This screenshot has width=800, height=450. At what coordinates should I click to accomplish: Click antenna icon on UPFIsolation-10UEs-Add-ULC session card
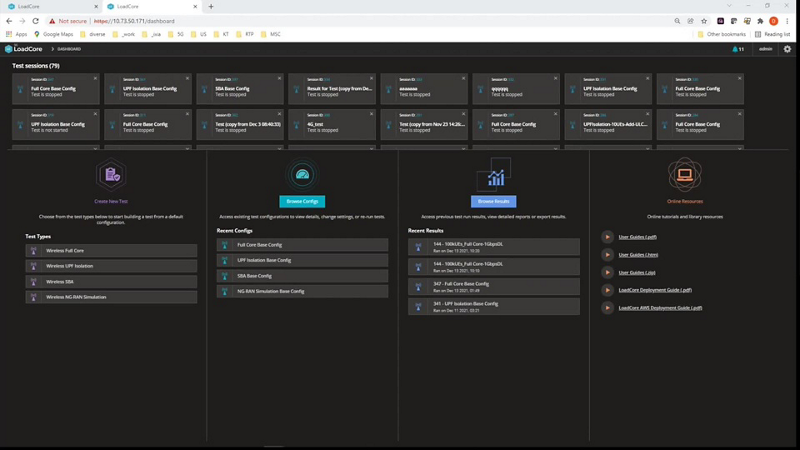point(572,124)
